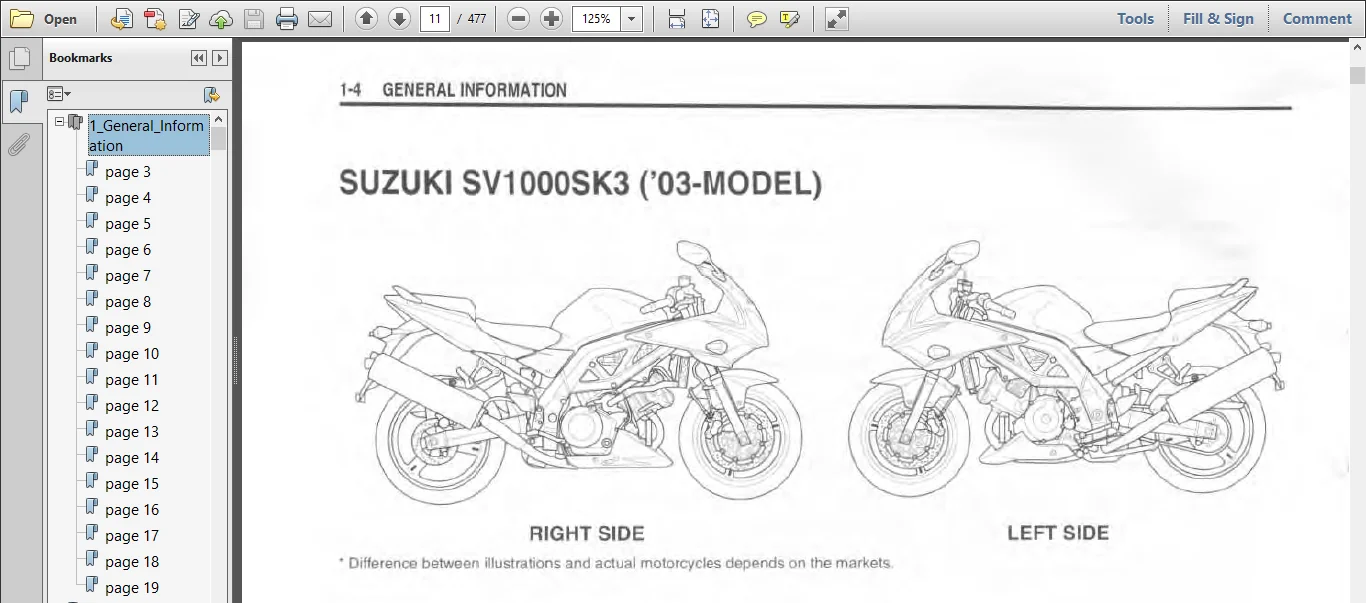Click the 'Difference between illustrations' footnote text
This screenshot has width=1366, height=603.
[616, 563]
